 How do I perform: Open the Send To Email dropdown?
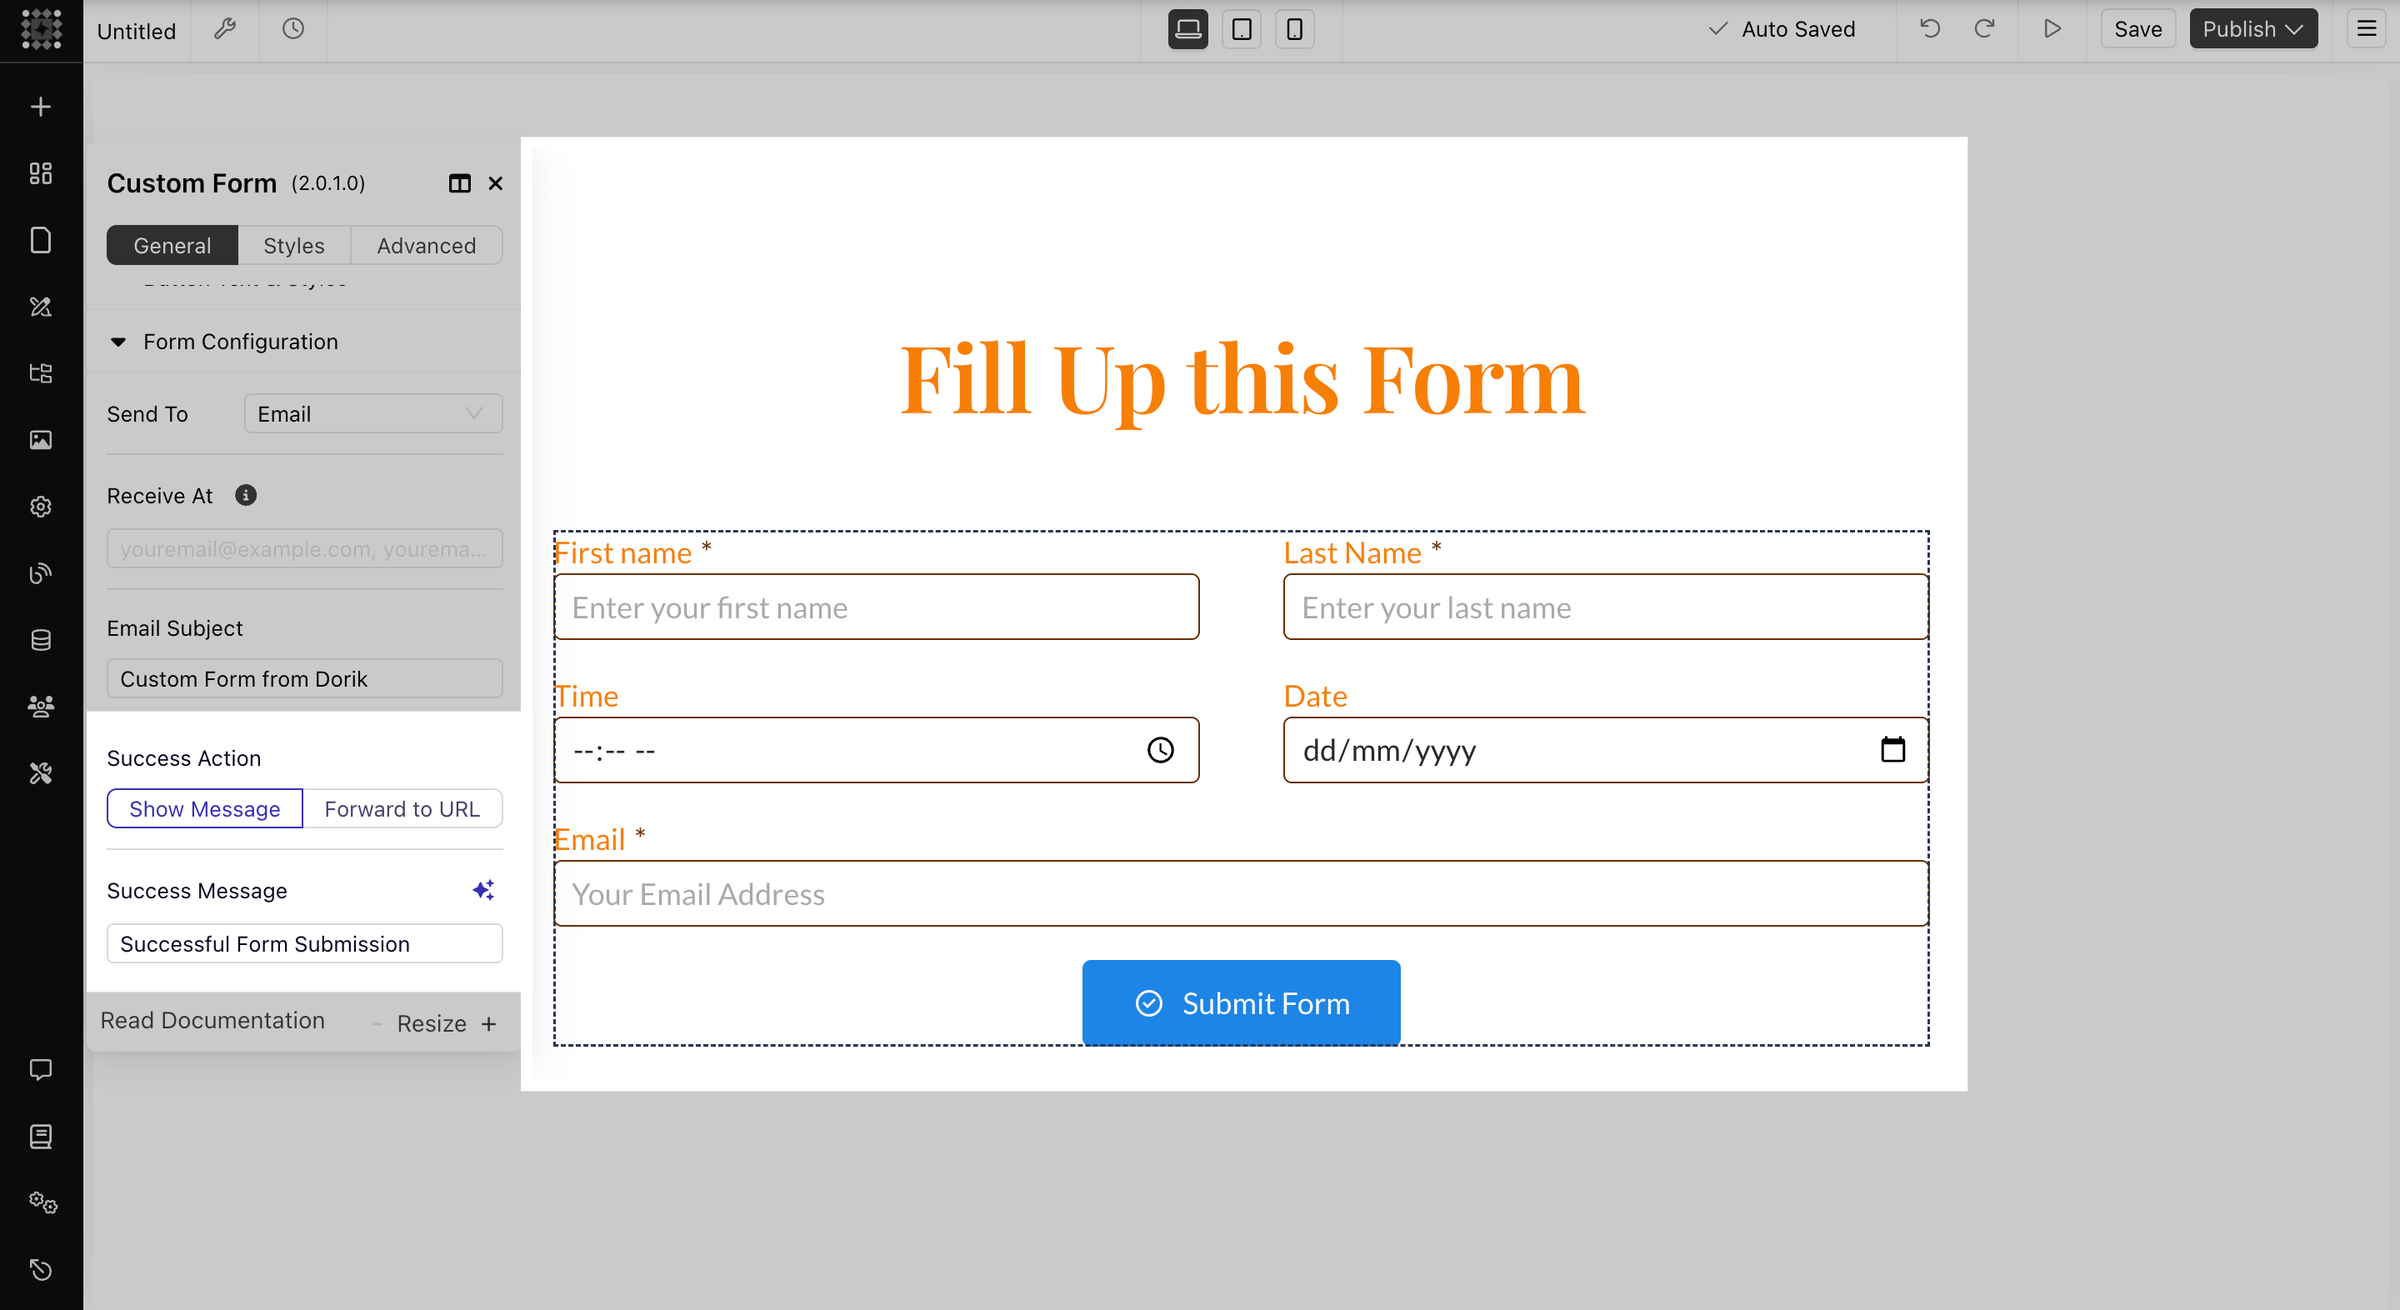(x=373, y=414)
